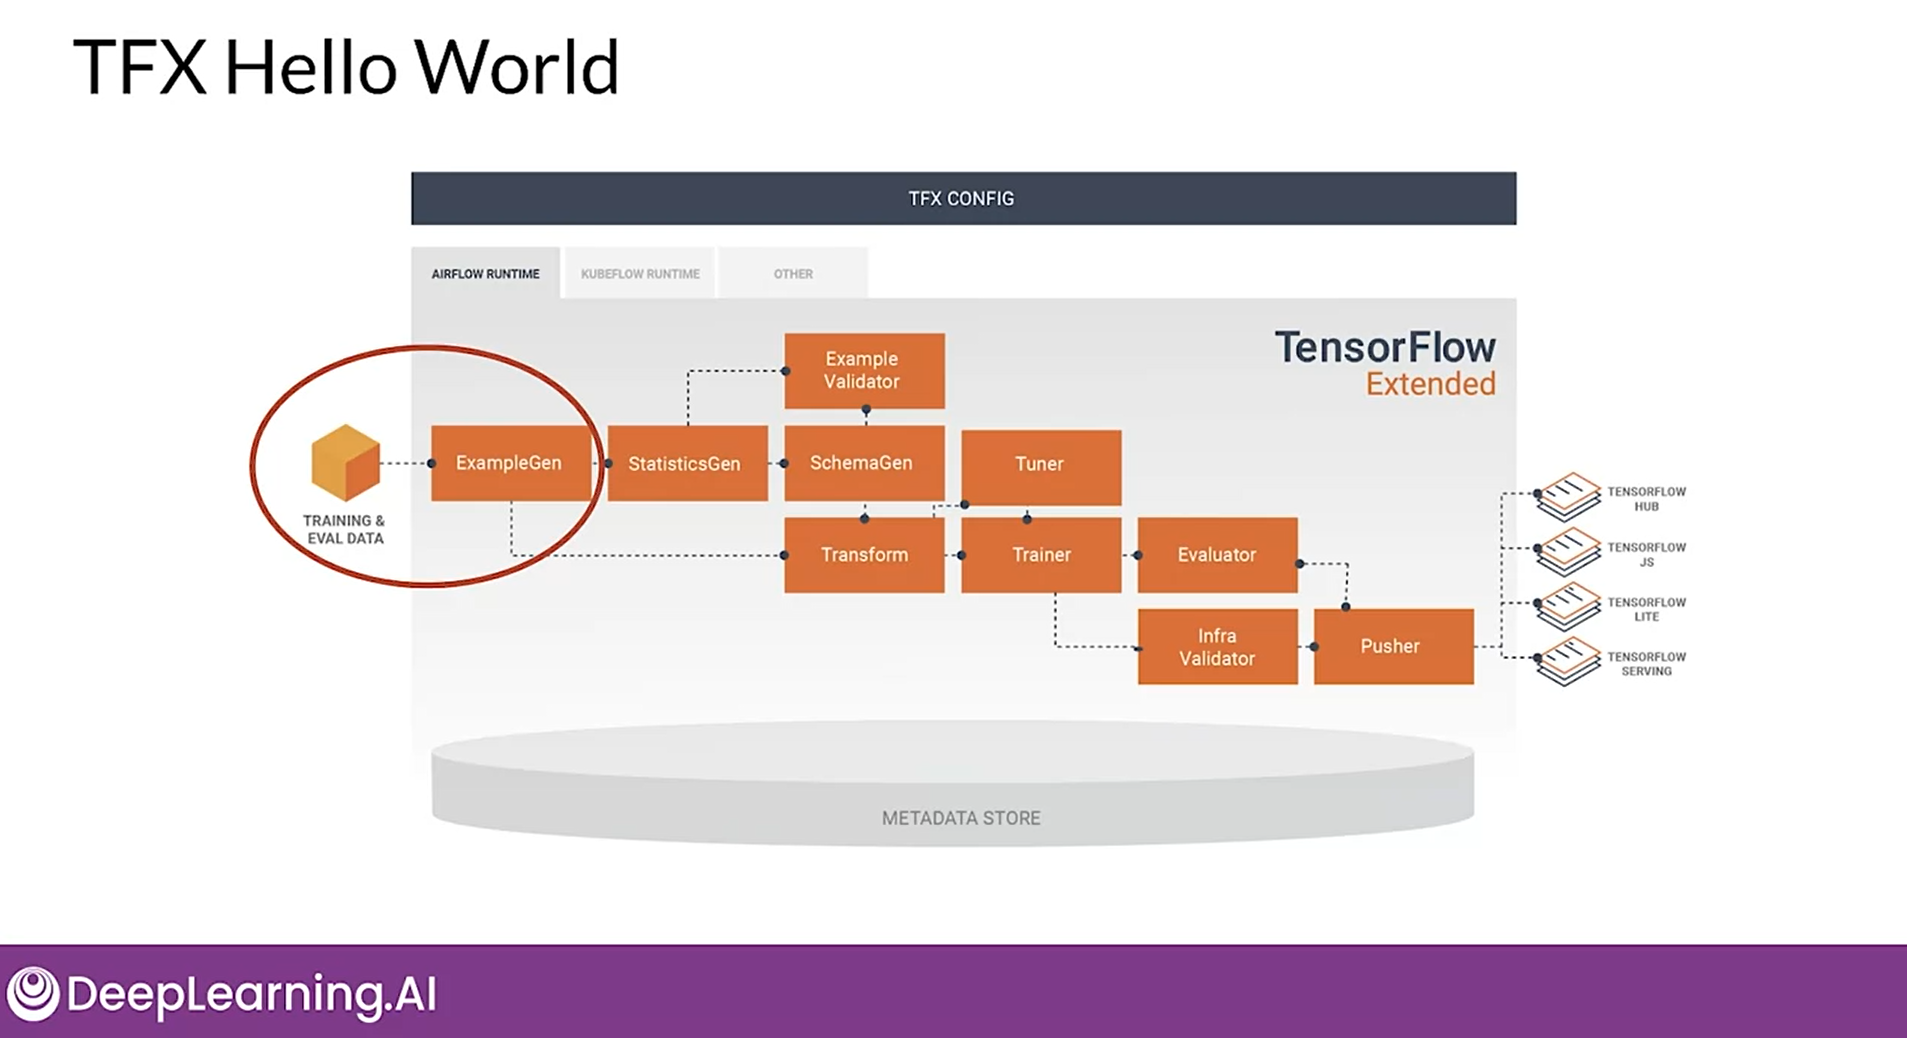
Task: Click the TENSORFLOW JS label
Action: [1646, 555]
